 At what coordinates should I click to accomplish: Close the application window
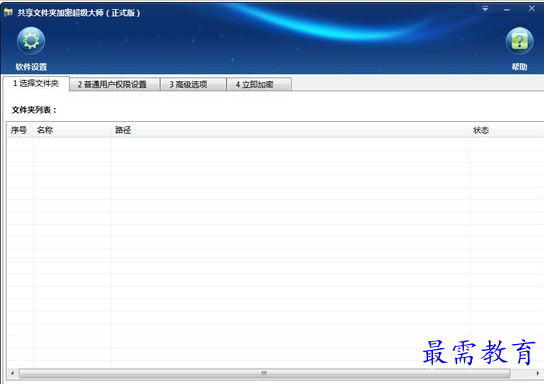[532, 9]
